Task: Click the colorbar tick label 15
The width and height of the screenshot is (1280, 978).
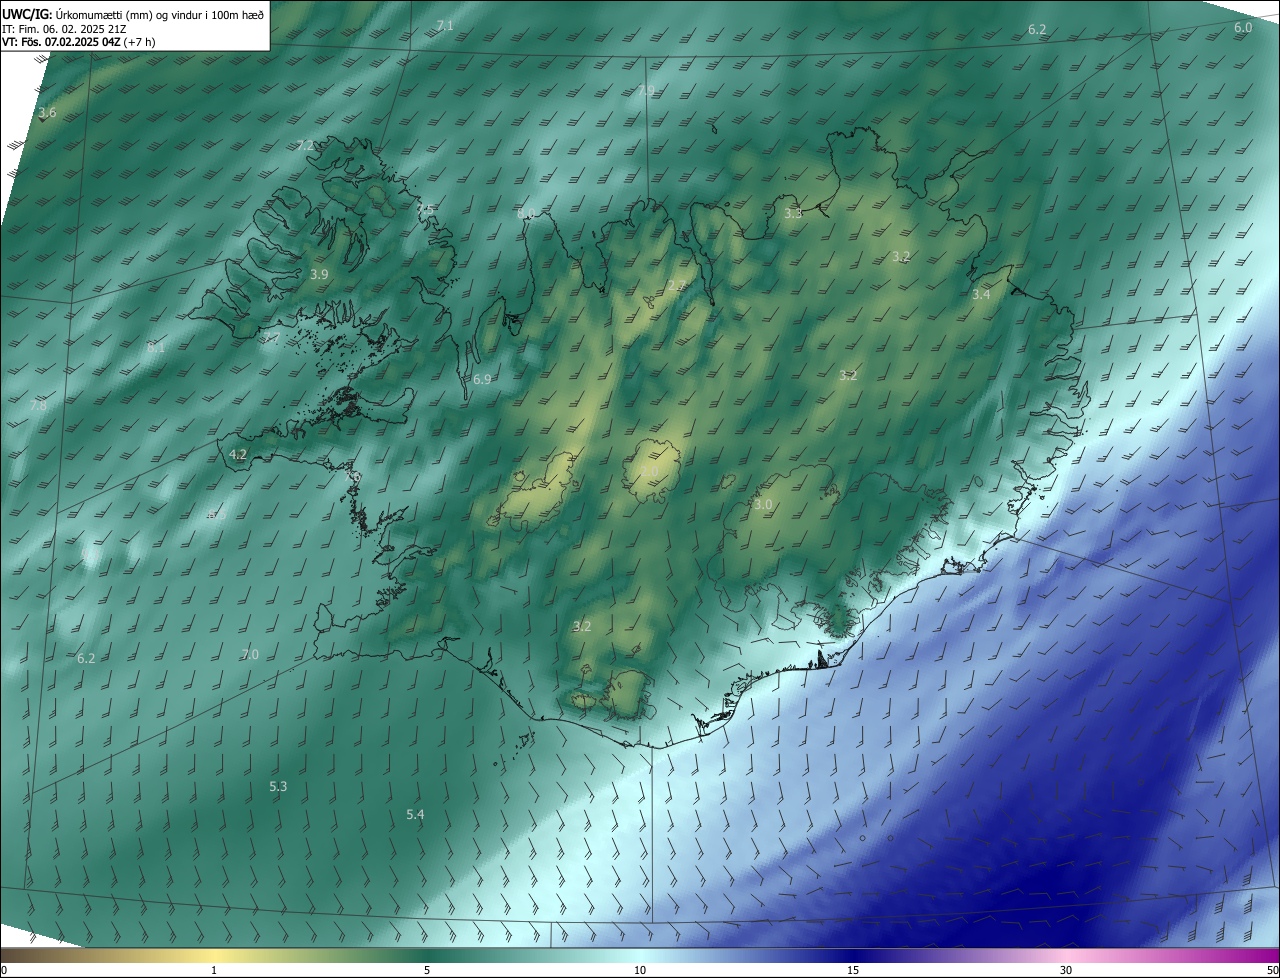Action: (x=853, y=970)
